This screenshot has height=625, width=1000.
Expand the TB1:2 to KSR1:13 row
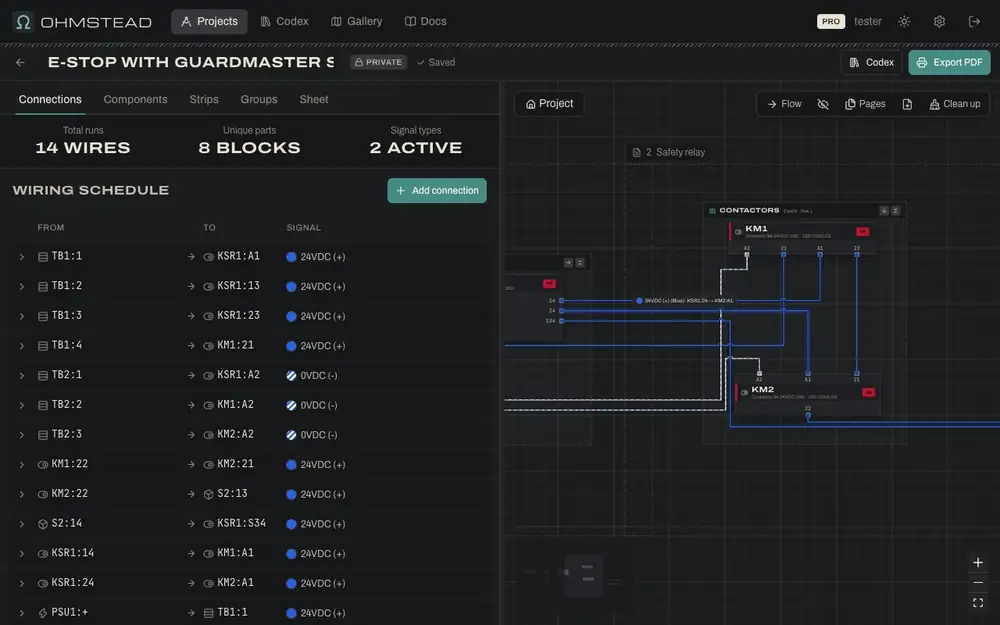[22, 286]
